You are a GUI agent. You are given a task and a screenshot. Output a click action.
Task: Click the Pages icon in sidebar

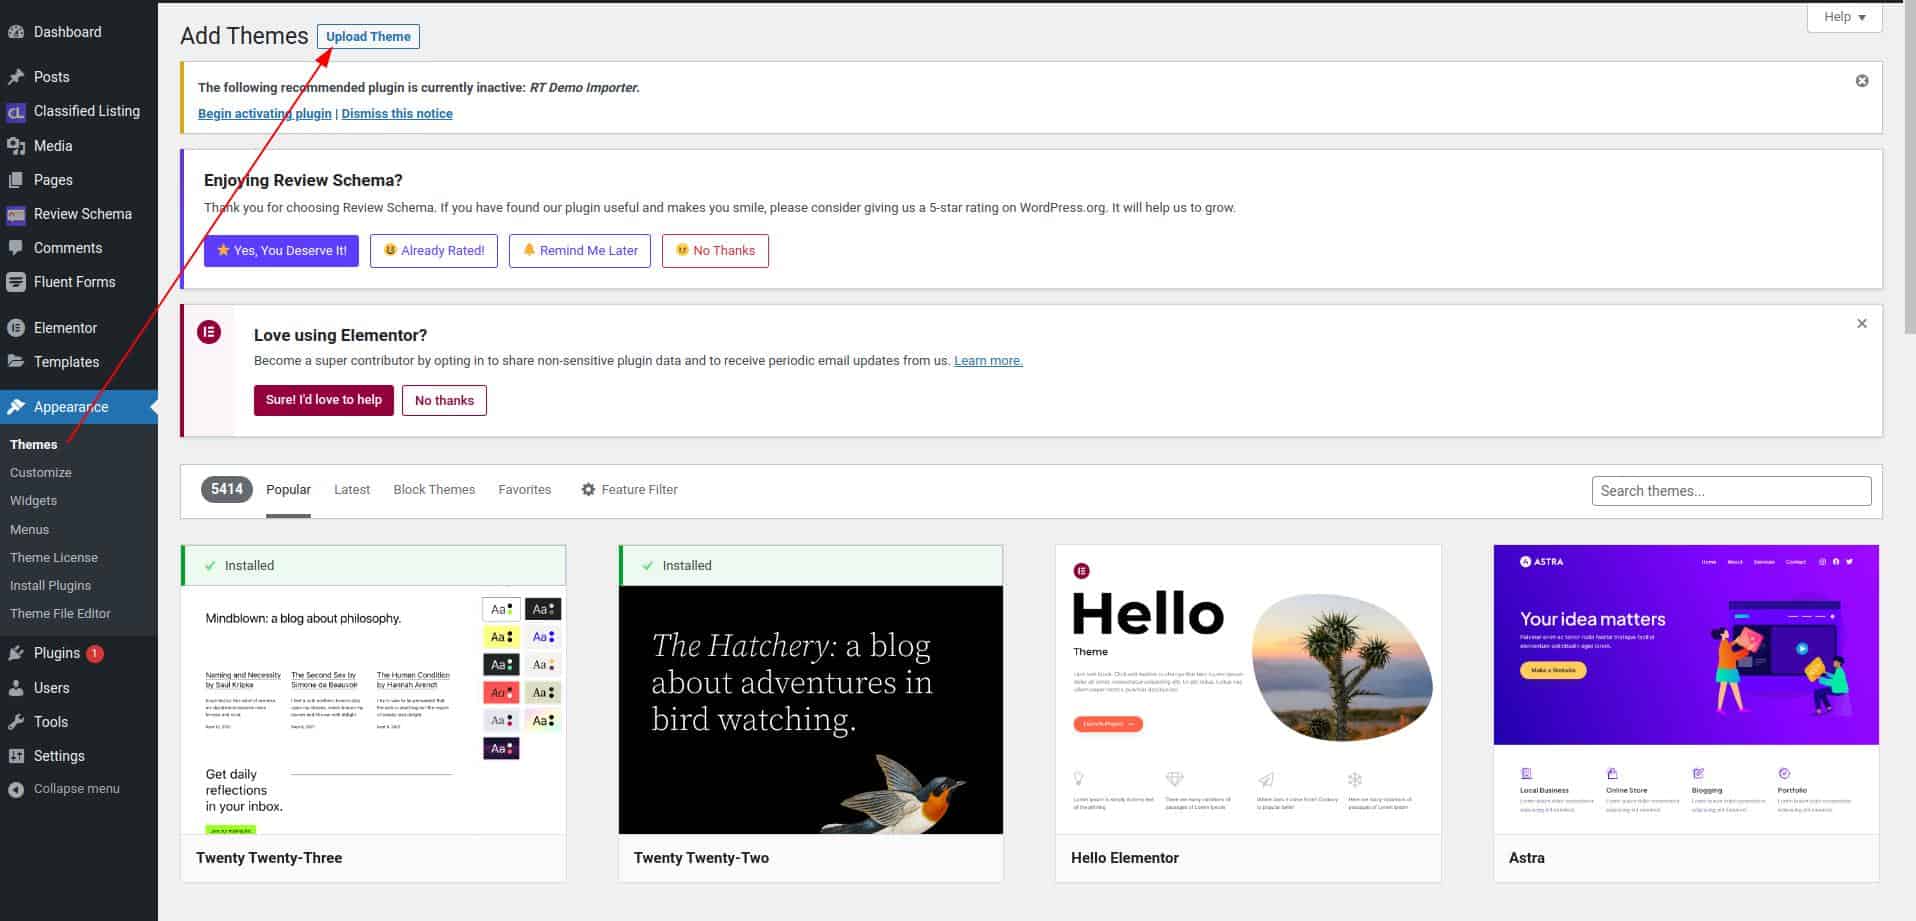[x=16, y=180]
